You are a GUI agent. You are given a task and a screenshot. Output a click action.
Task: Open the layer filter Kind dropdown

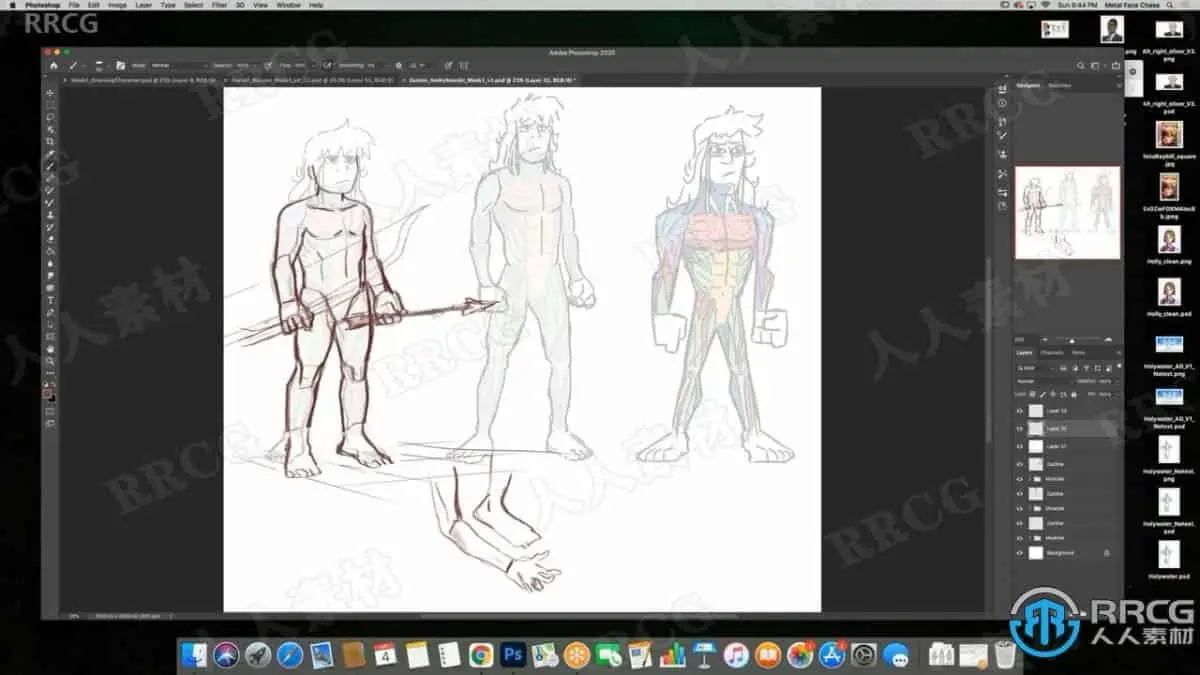(1037, 368)
